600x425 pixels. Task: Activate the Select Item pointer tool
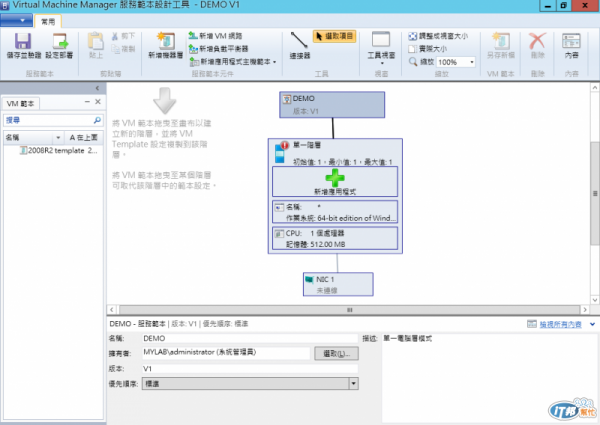(x=335, y=36)
